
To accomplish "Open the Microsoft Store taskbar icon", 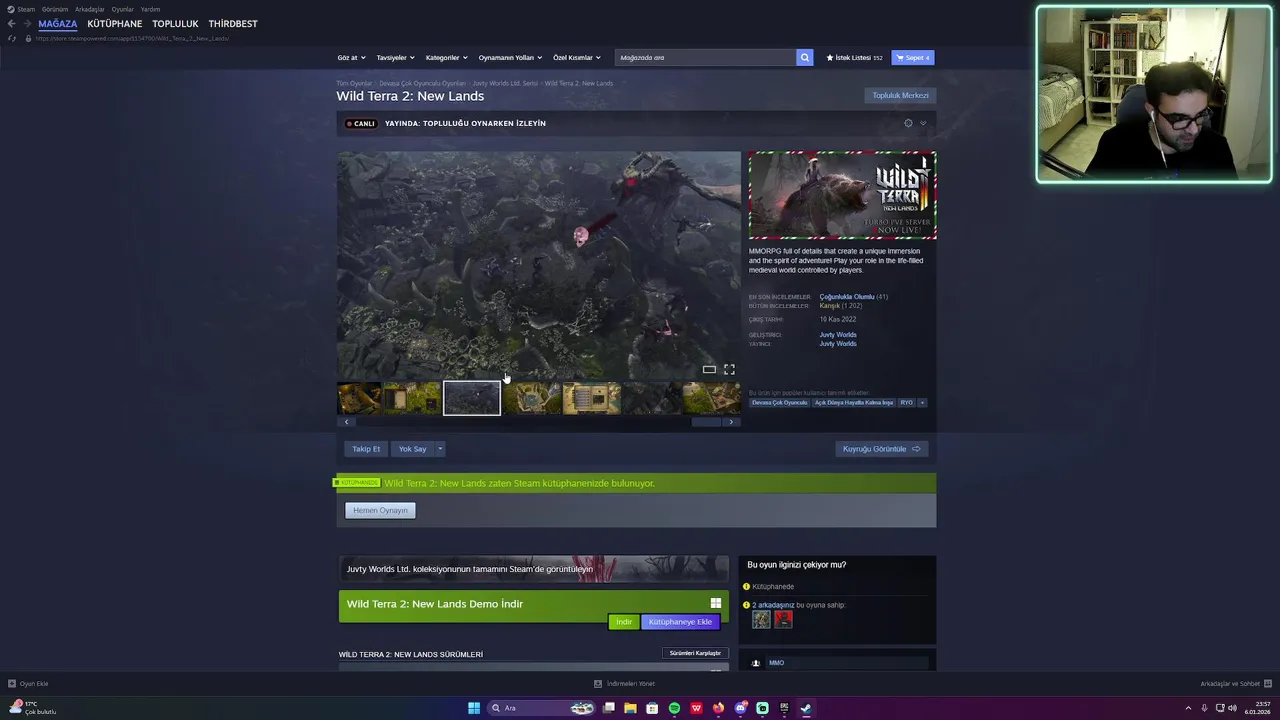I will (x=652, y=708).
